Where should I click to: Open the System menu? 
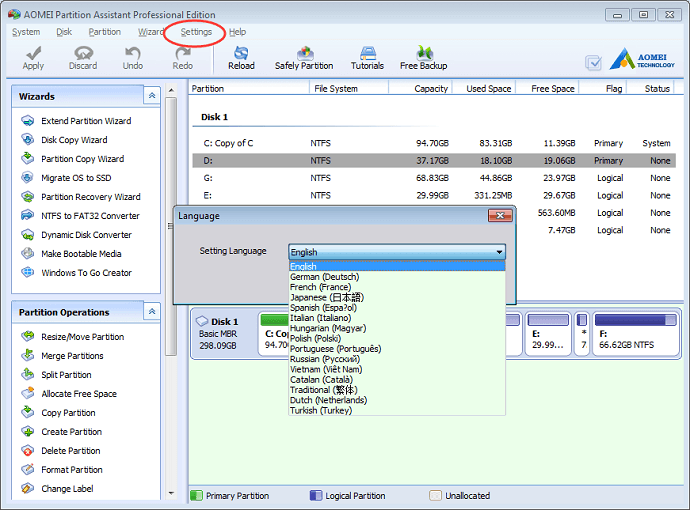click(26, 32)
